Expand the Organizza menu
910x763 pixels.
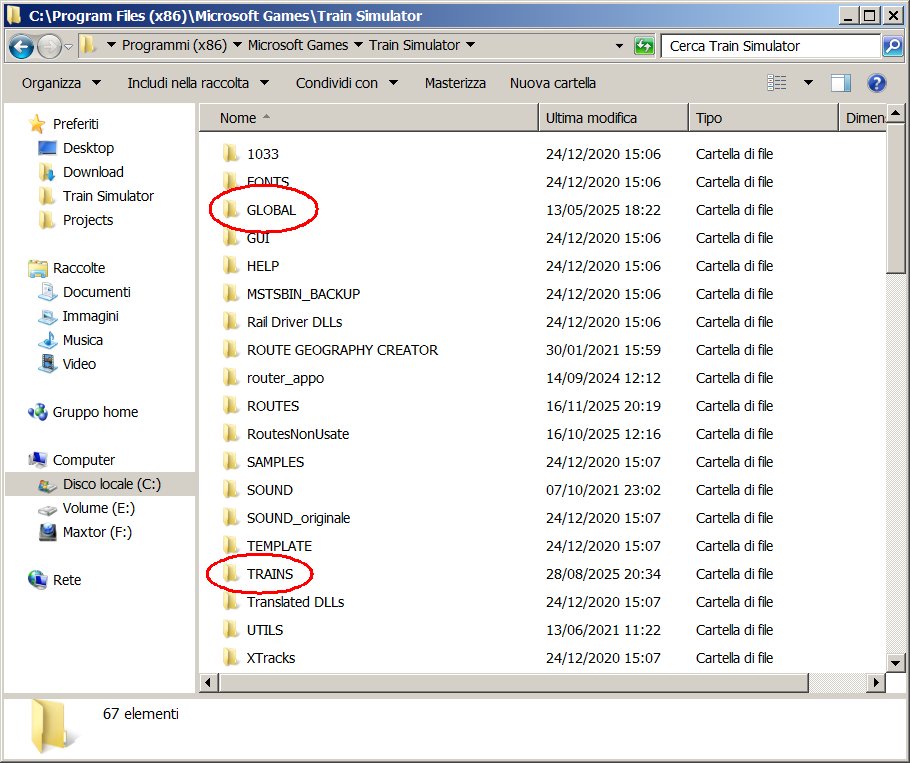tap(61, 83)
